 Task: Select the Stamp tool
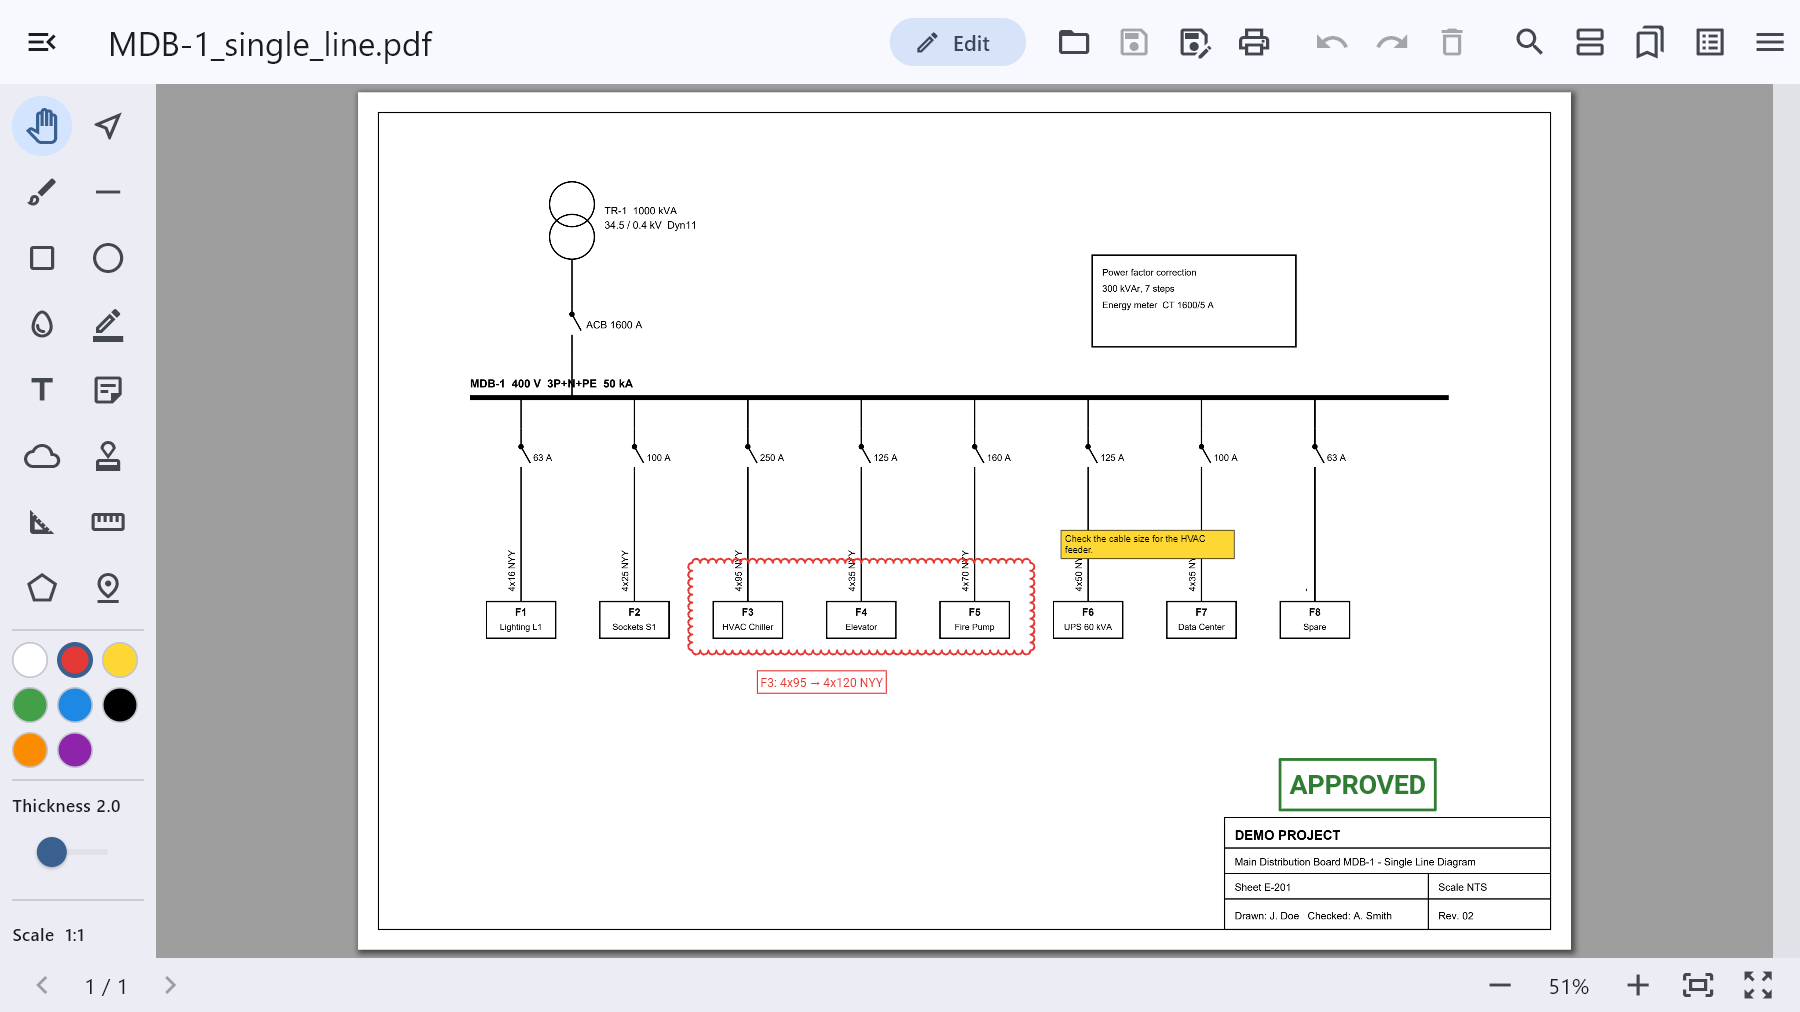coord(108,456)
